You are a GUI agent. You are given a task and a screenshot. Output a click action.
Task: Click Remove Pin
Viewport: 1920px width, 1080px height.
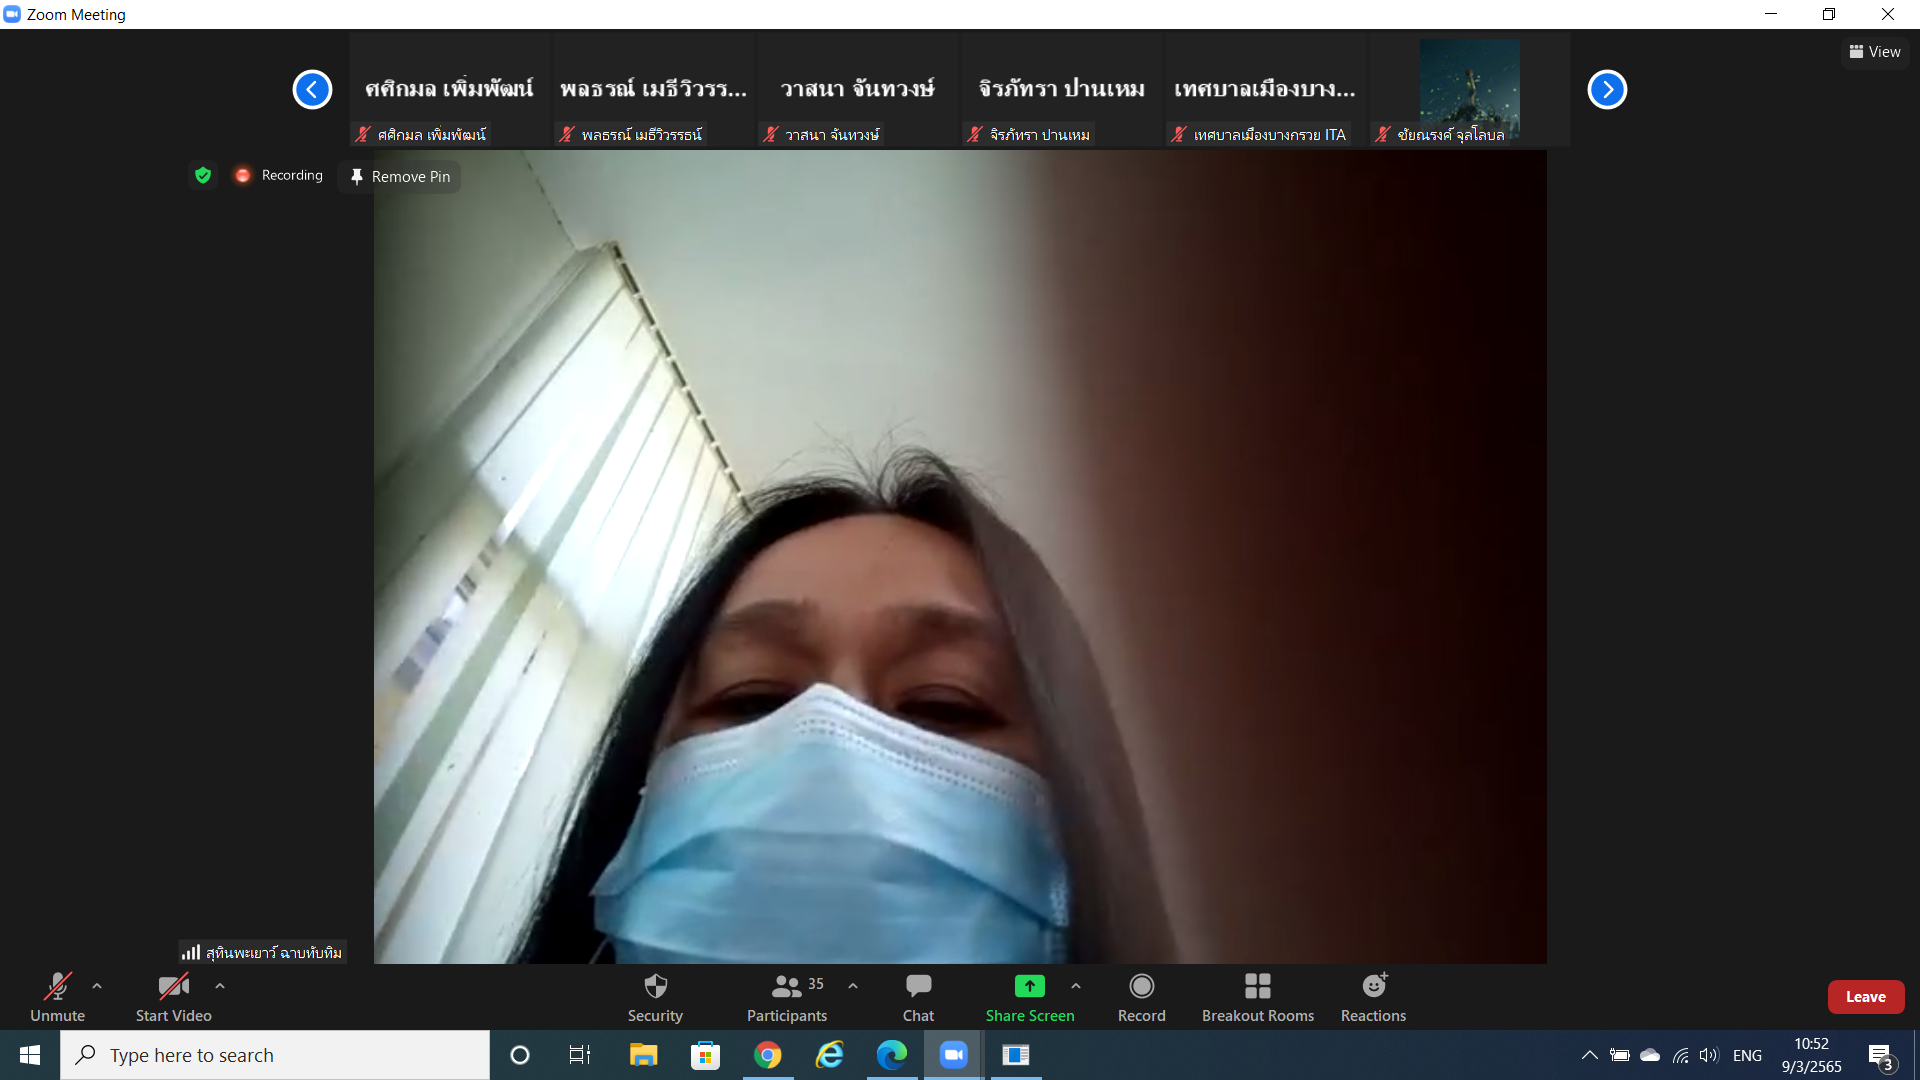(400, 177)
